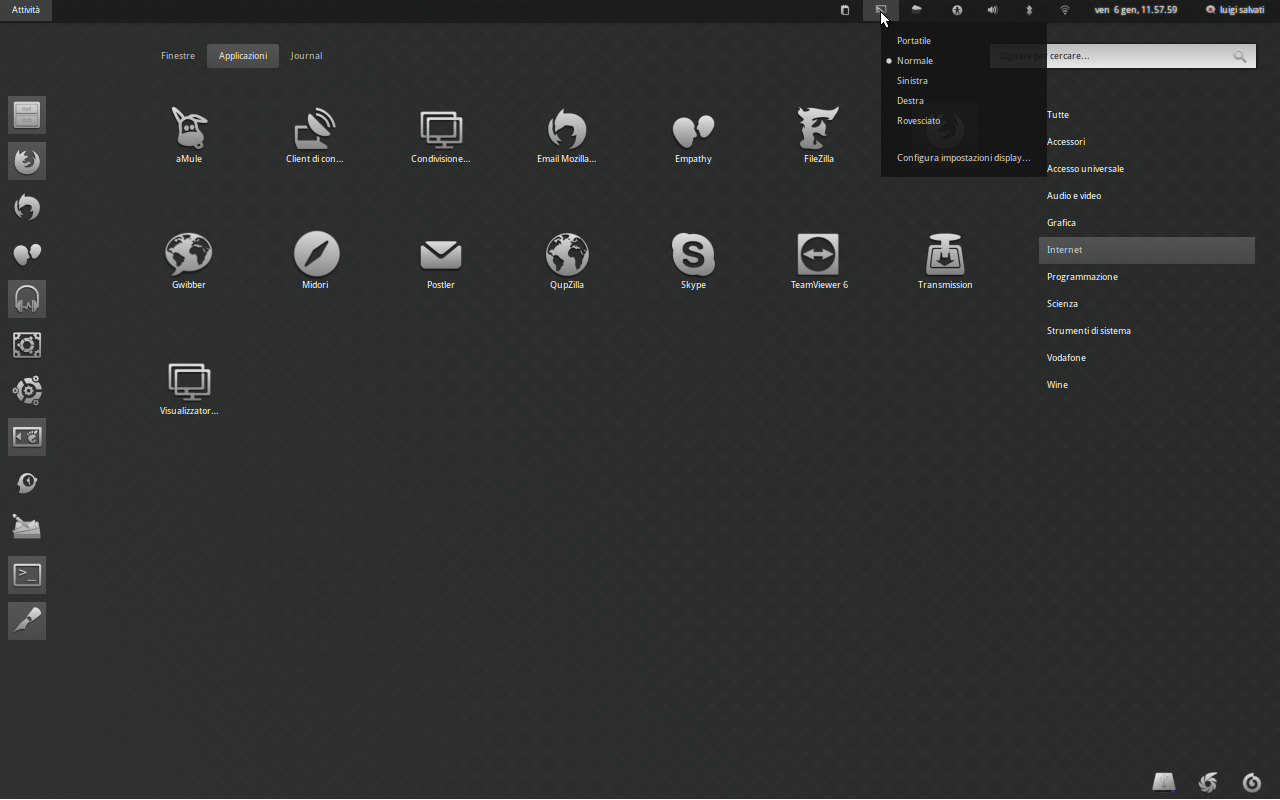Launch Firefox from the dash

pyautogui.click(x=27, y=161)
